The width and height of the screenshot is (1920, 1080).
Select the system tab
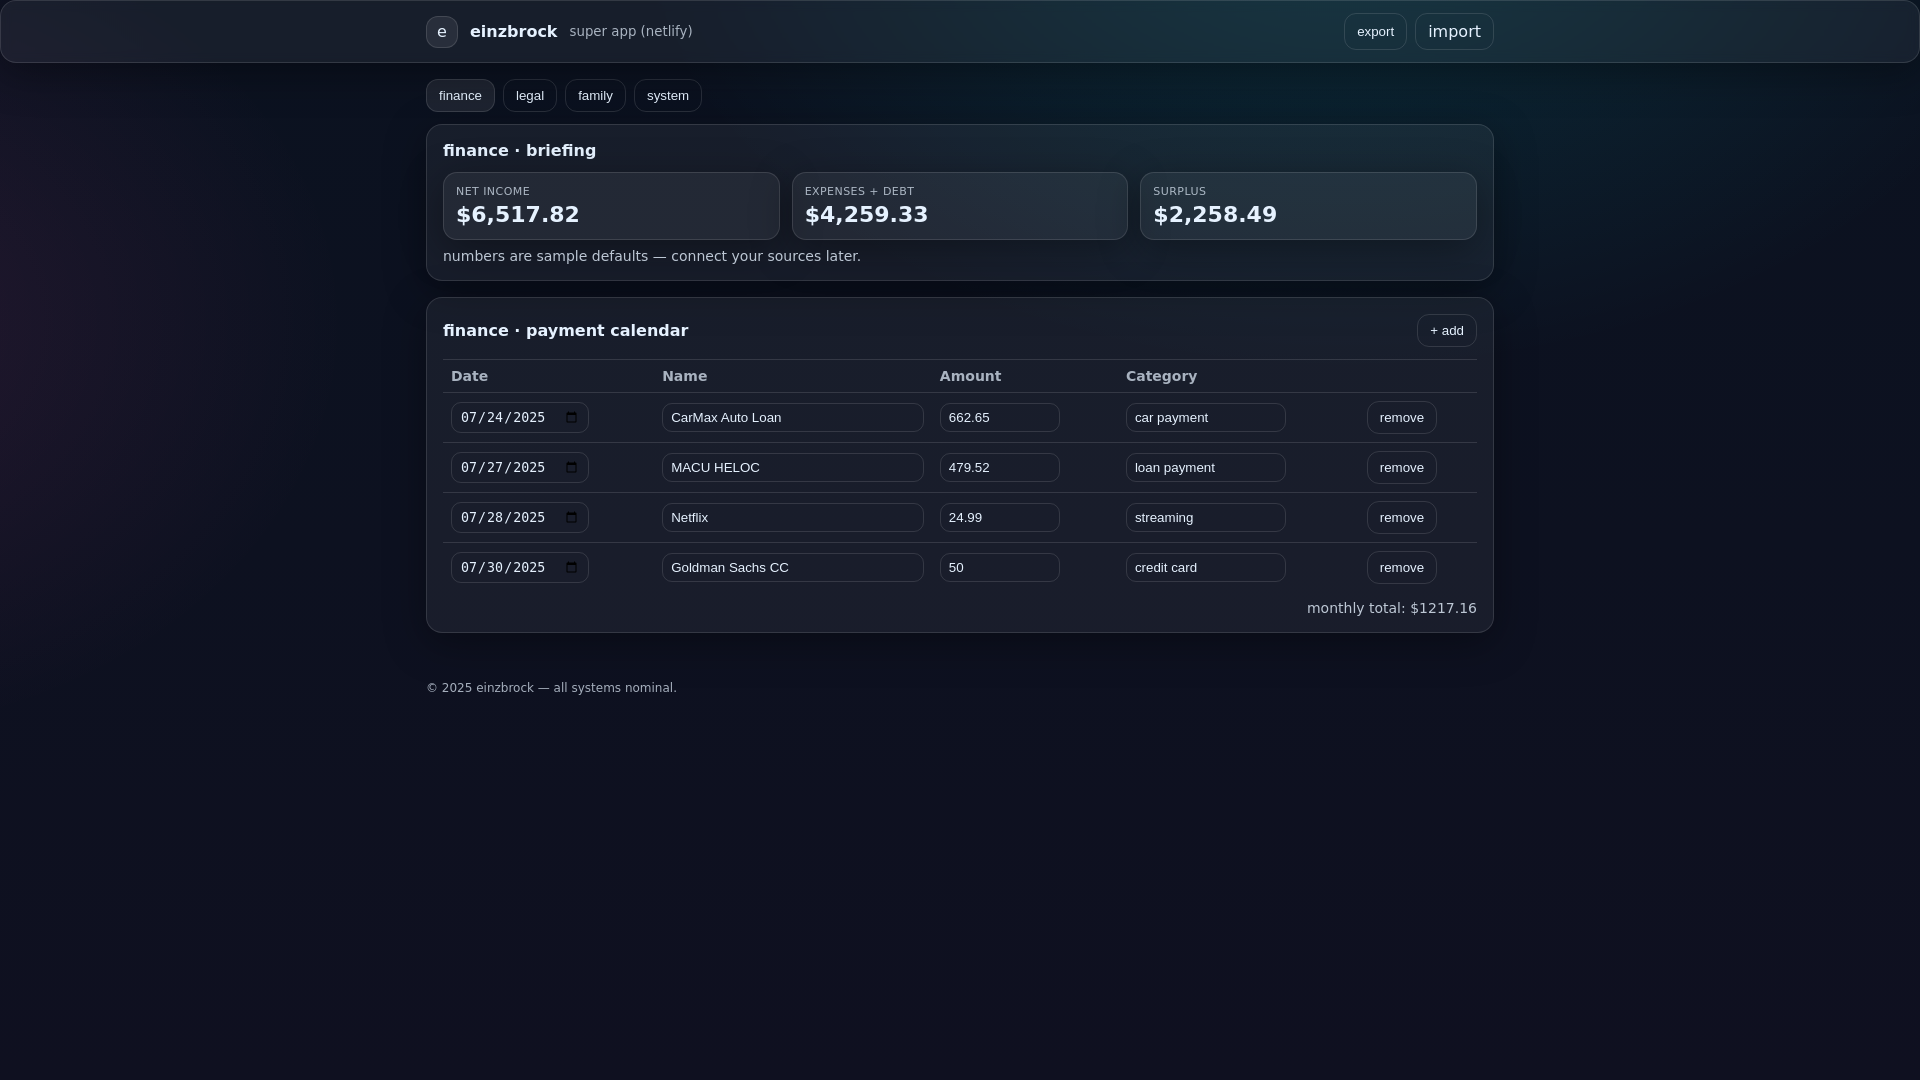pyautogui.click(x=668, y=96)
